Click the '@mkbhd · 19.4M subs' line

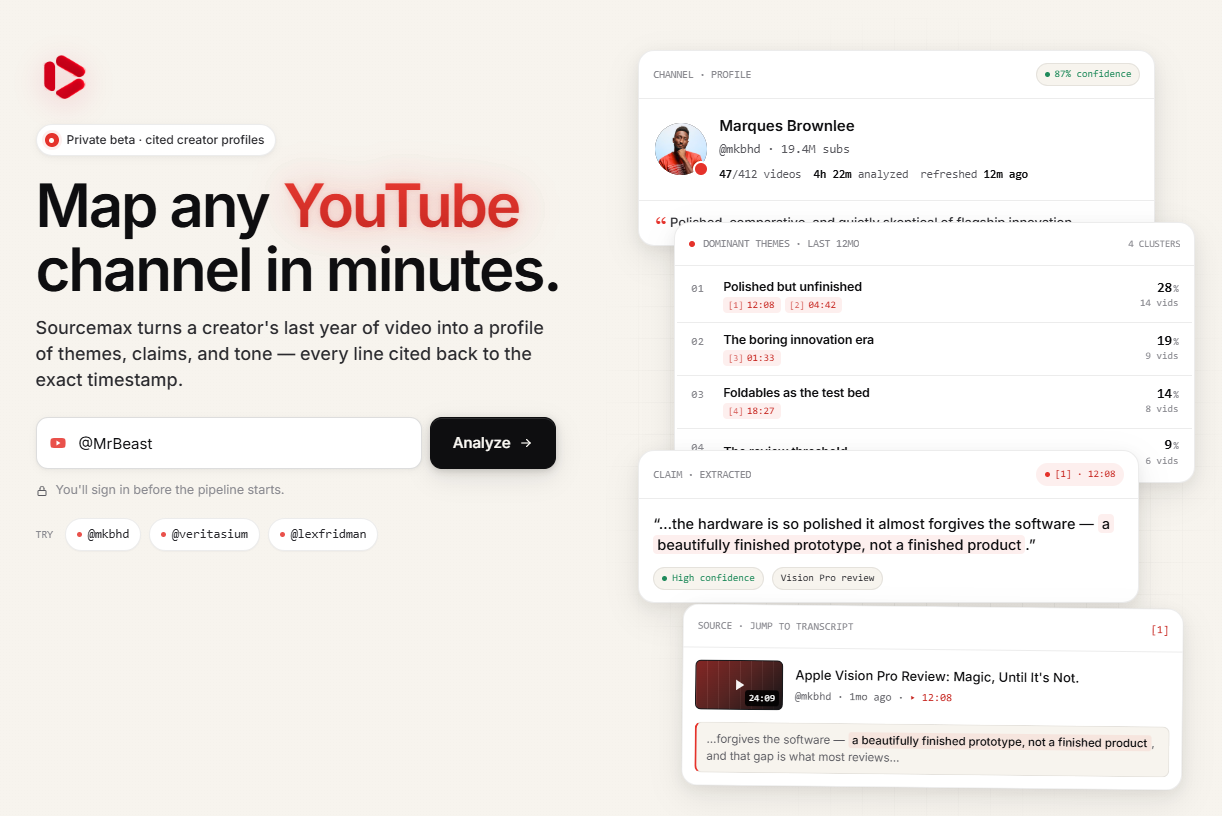pyautogui.click(x=784, y=150)
